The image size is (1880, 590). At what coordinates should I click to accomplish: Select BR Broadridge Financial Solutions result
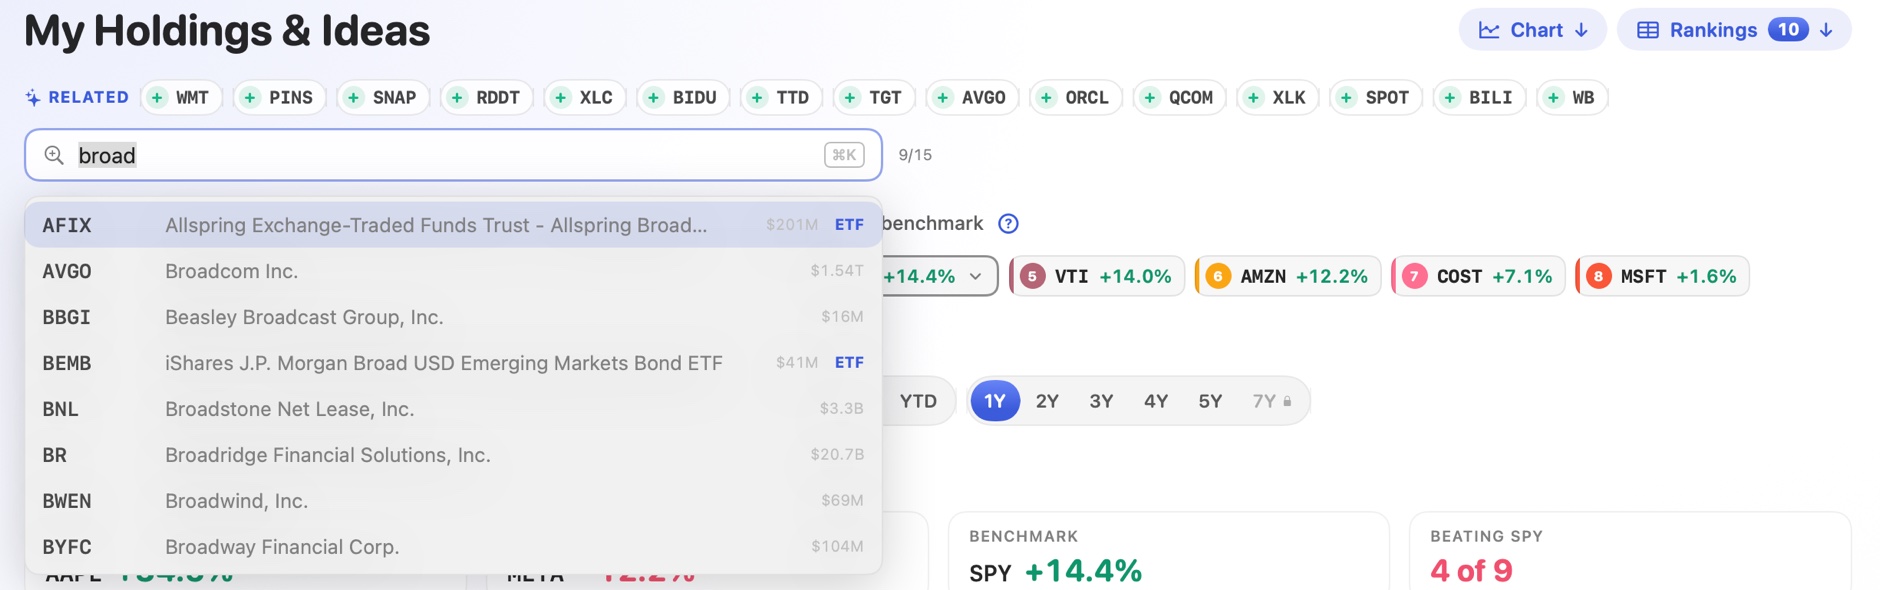coord(453,455)
